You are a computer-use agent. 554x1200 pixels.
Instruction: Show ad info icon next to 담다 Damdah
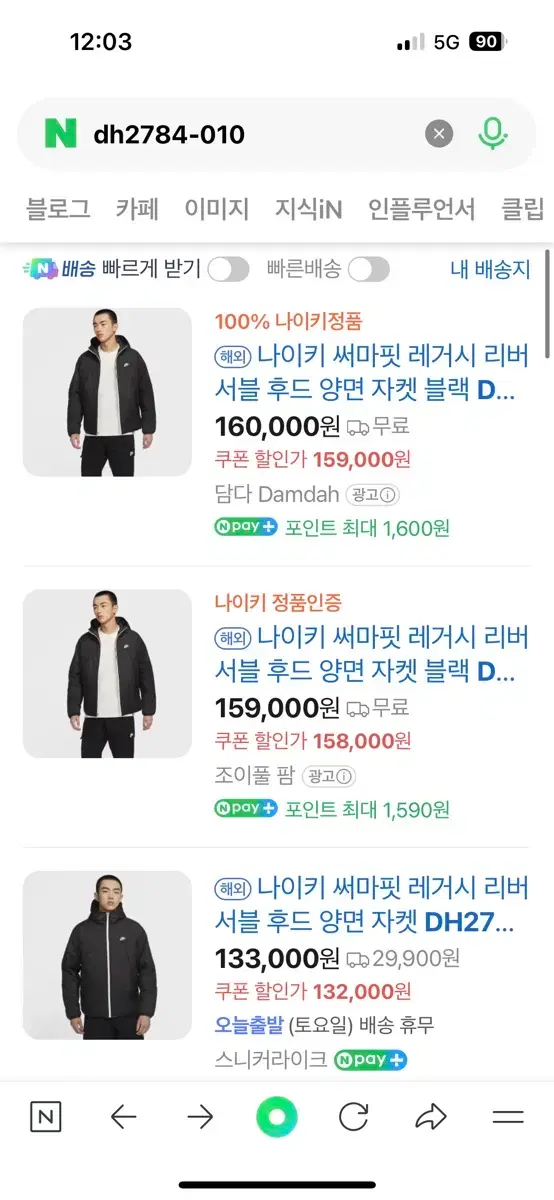click(x=373, y=494)
